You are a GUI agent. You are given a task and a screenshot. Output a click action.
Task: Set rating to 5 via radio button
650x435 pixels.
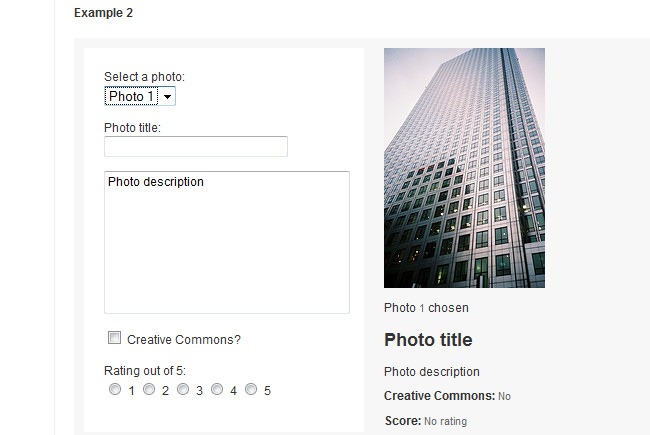tap(252, 389)
